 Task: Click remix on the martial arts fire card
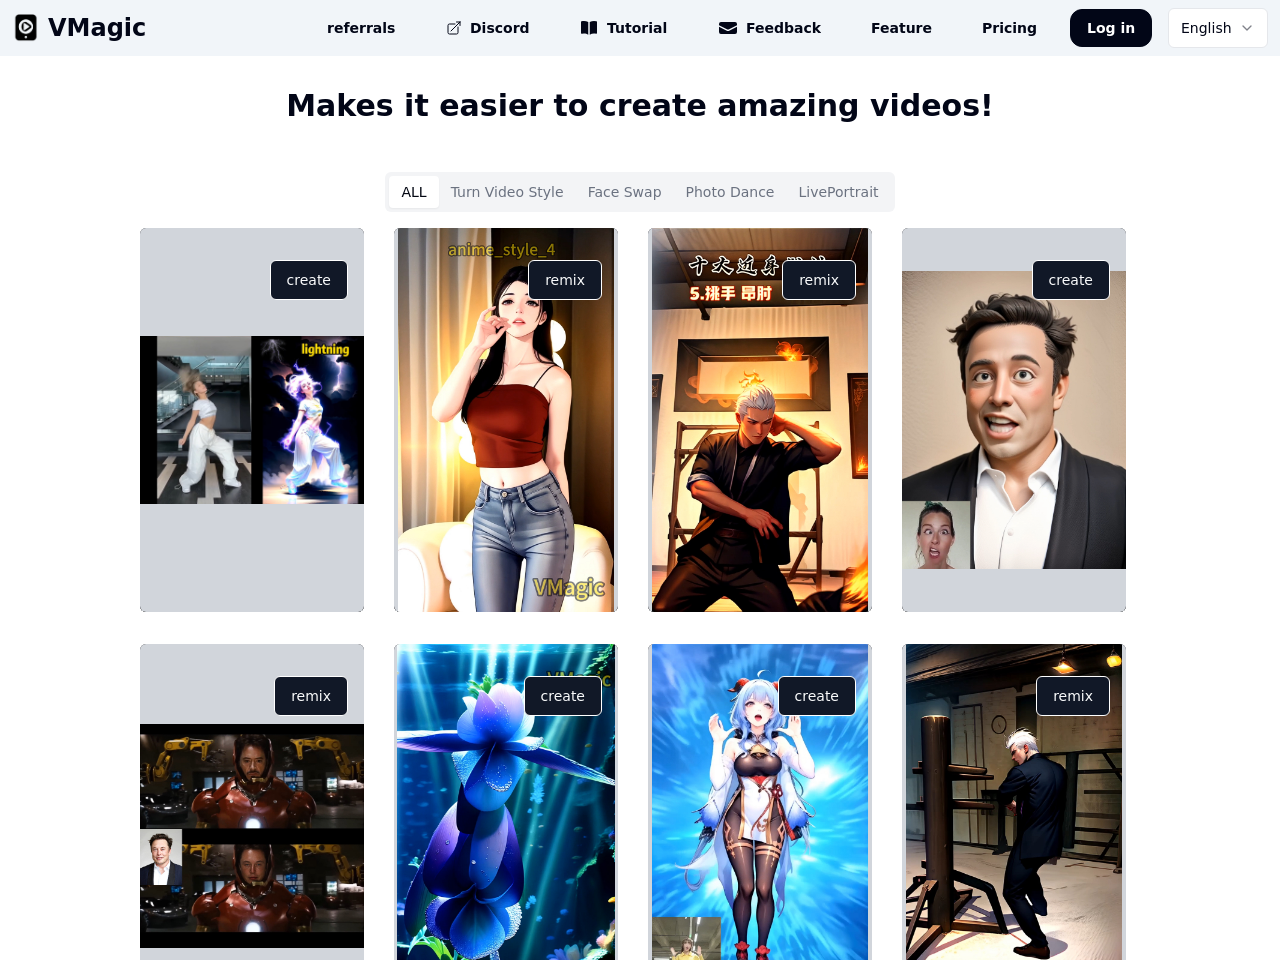tap(819, 280)
